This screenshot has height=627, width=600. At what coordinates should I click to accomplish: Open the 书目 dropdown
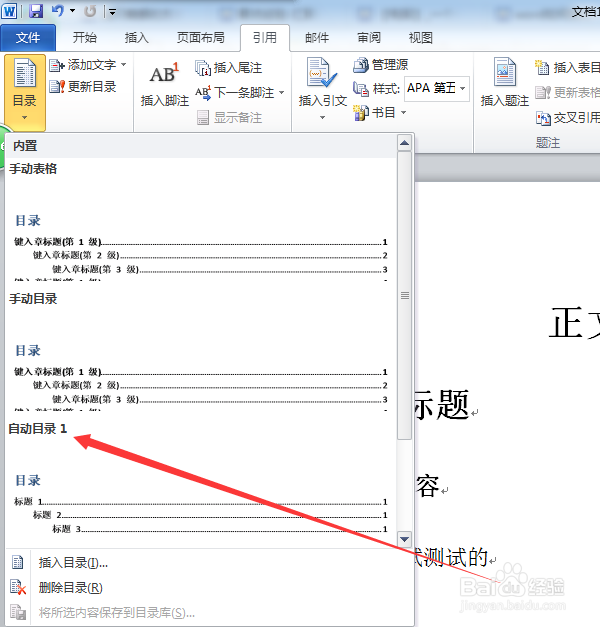pos(380,113)
